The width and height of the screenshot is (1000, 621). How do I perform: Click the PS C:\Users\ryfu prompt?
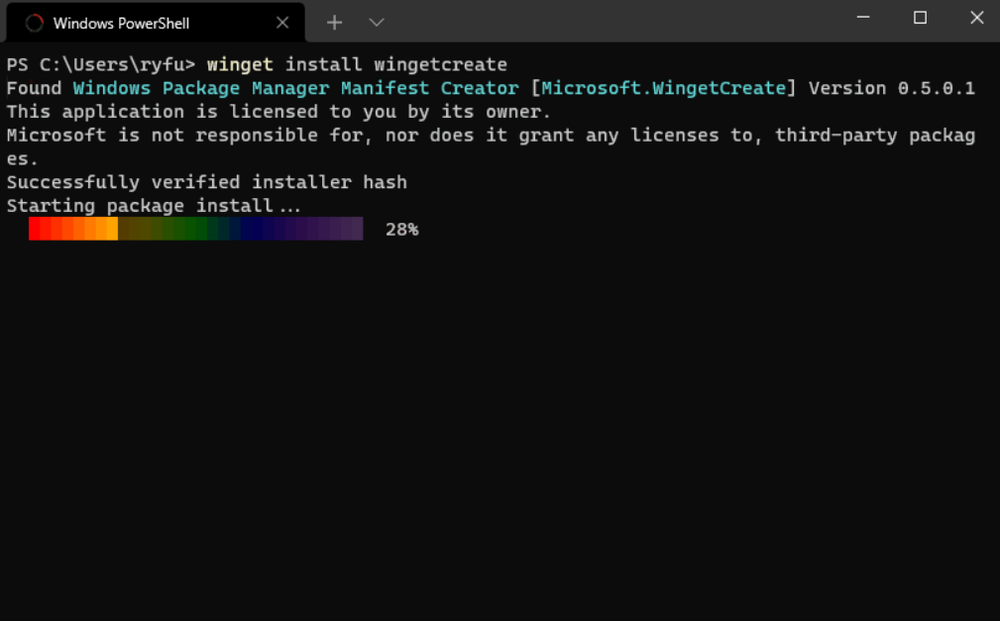click(101, 64)
